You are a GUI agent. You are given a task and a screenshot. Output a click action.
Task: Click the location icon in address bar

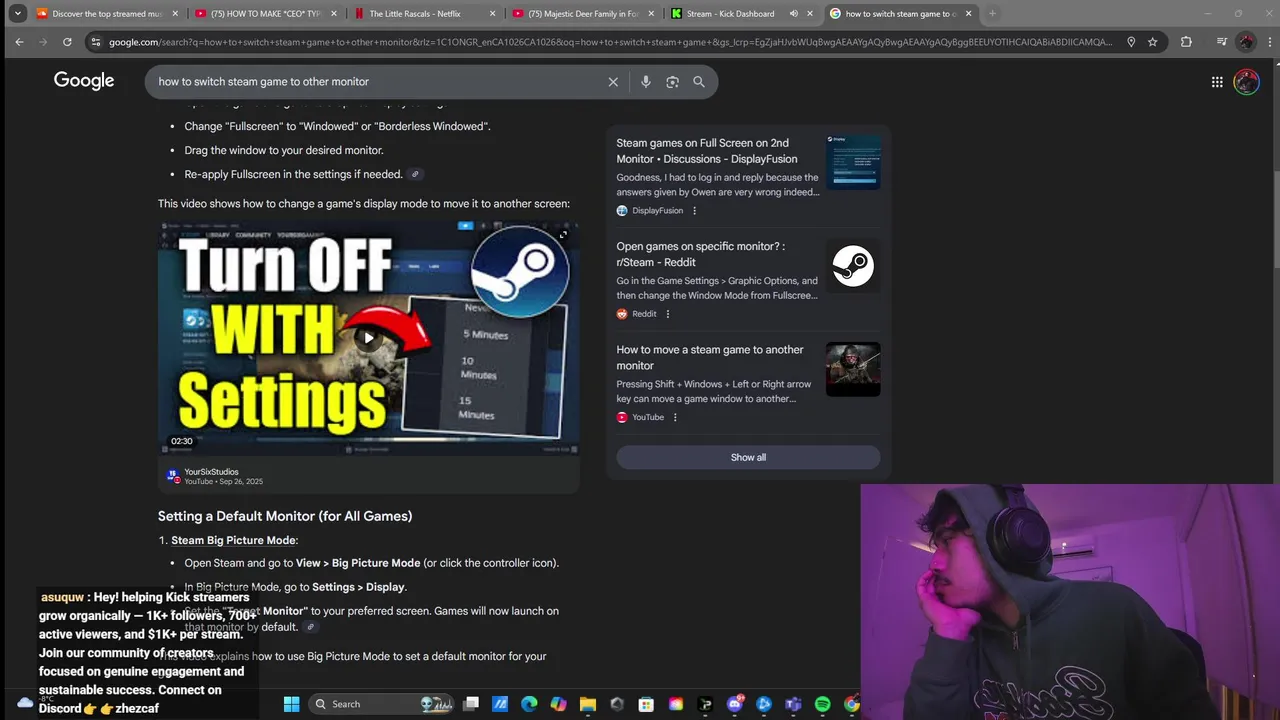coord(1131,42)
